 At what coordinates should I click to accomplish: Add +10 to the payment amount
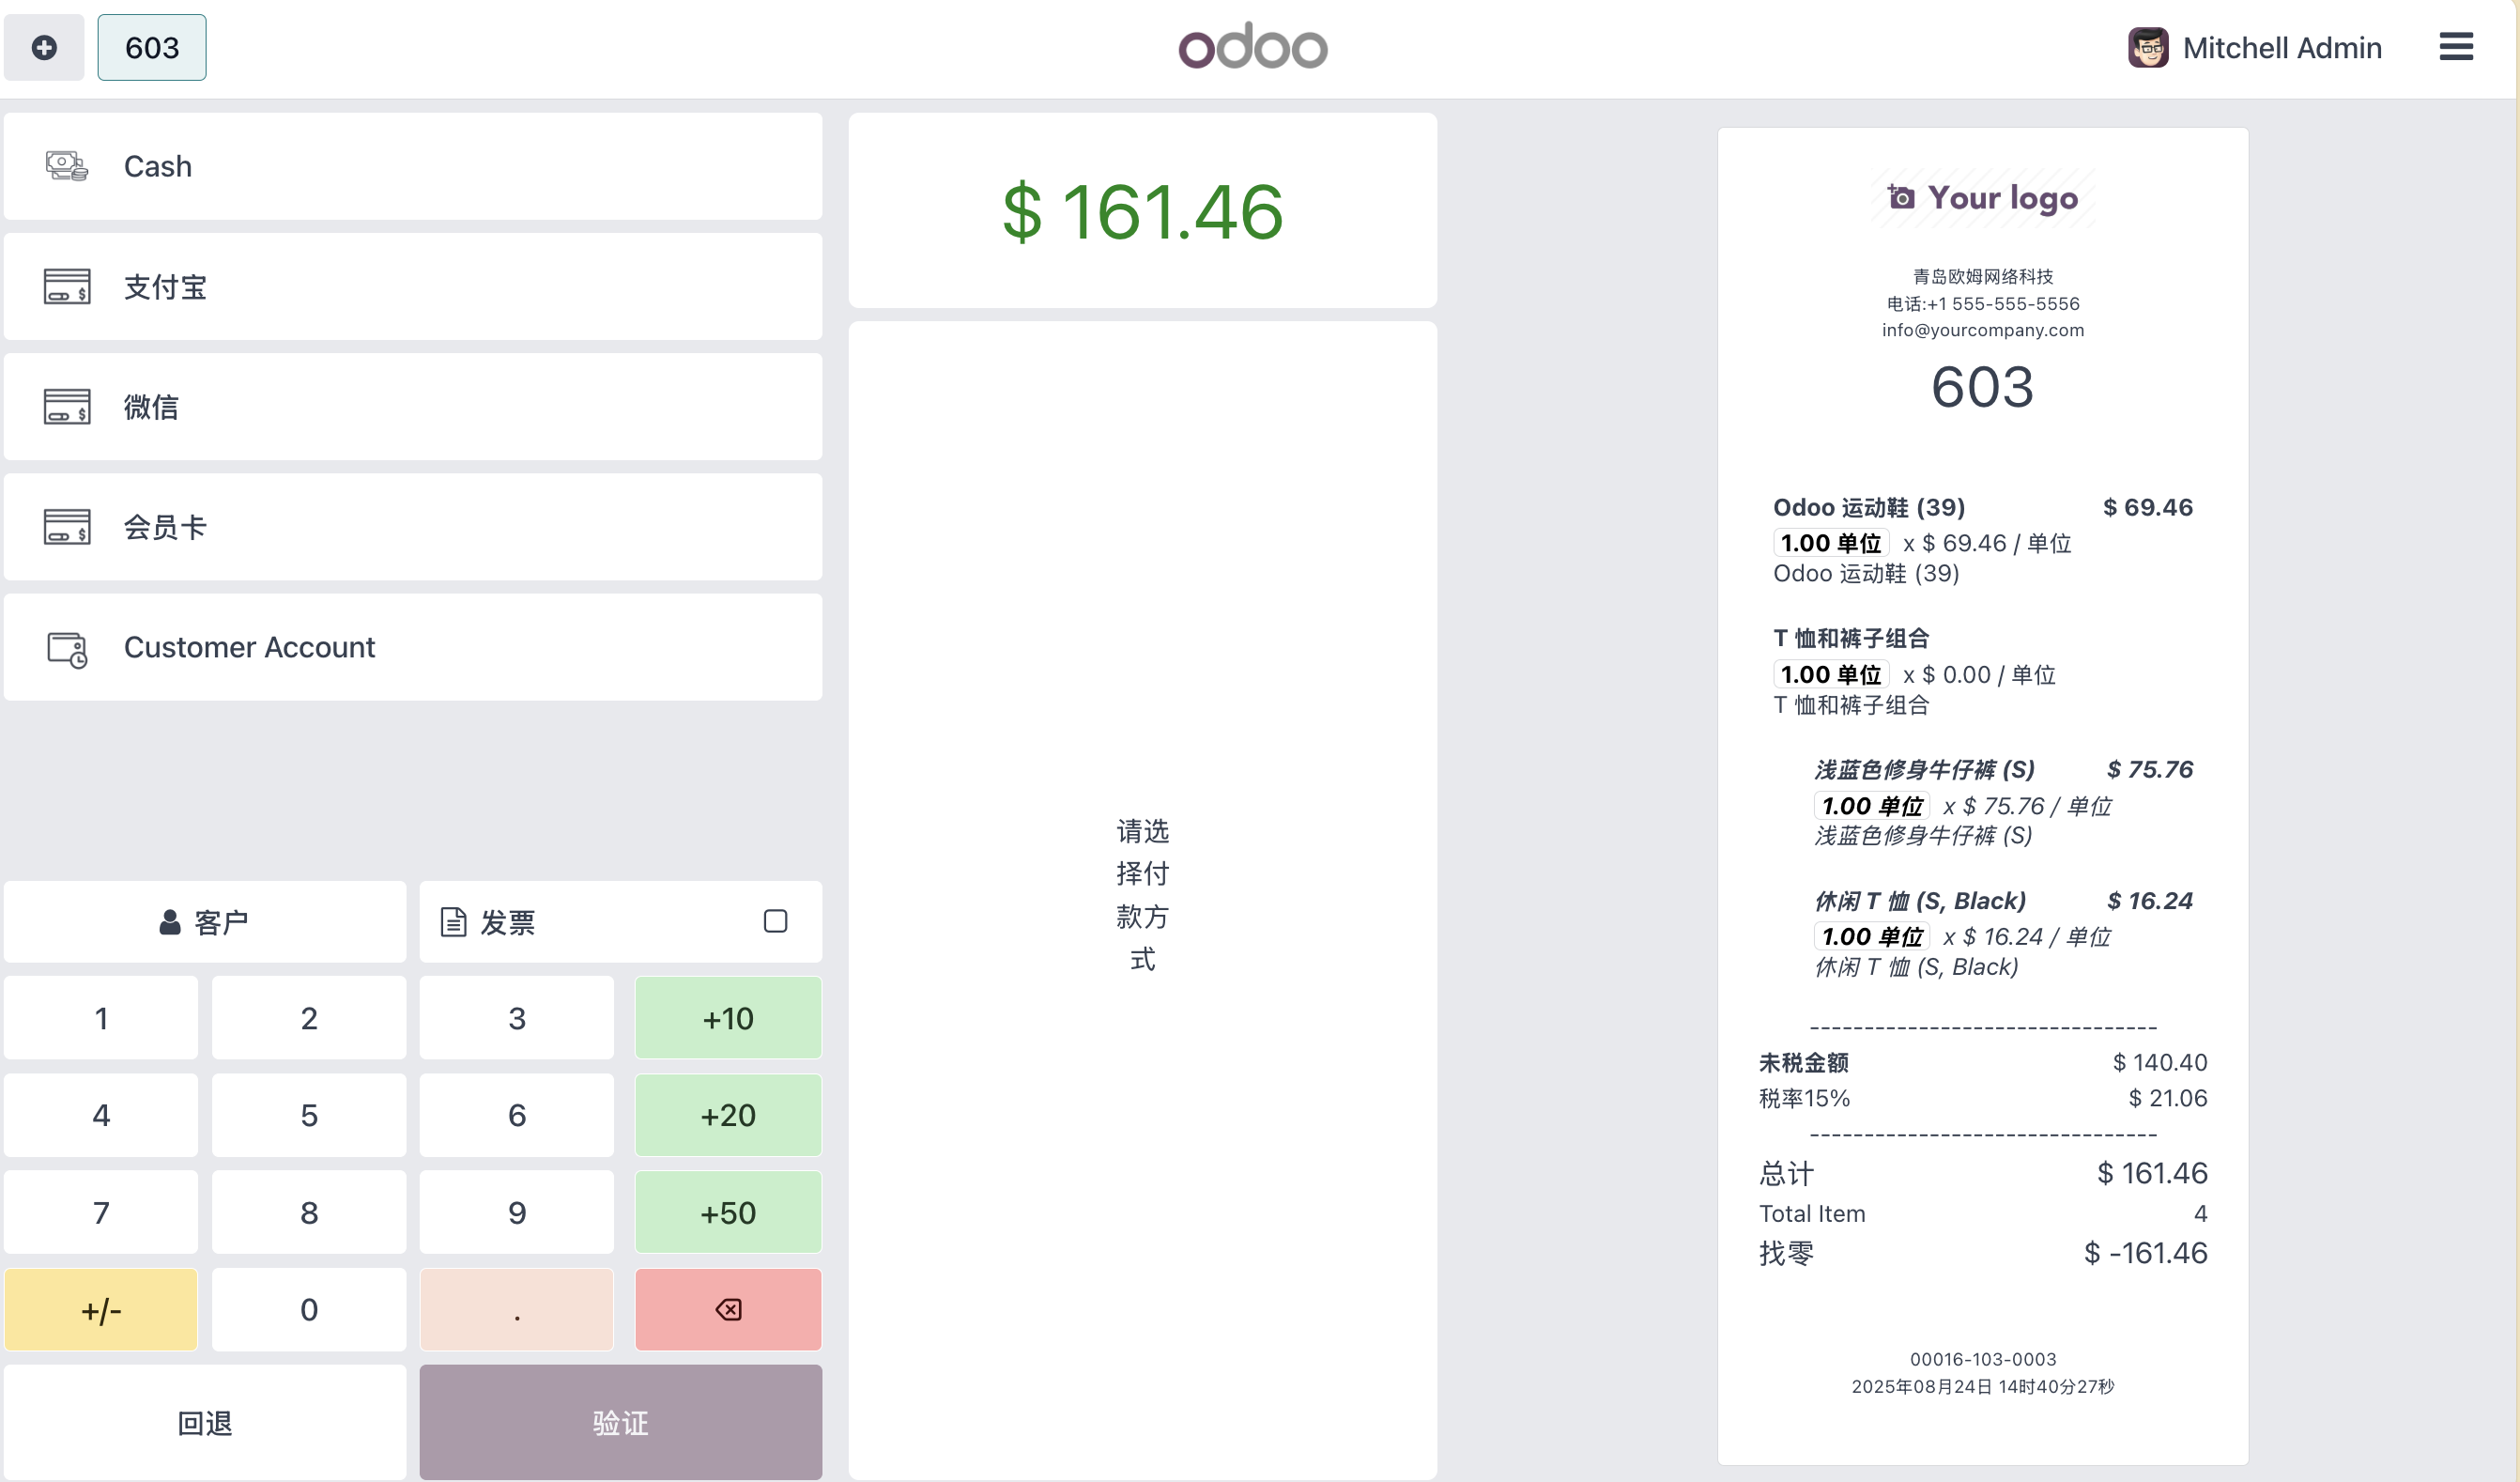coord(728,1018)
